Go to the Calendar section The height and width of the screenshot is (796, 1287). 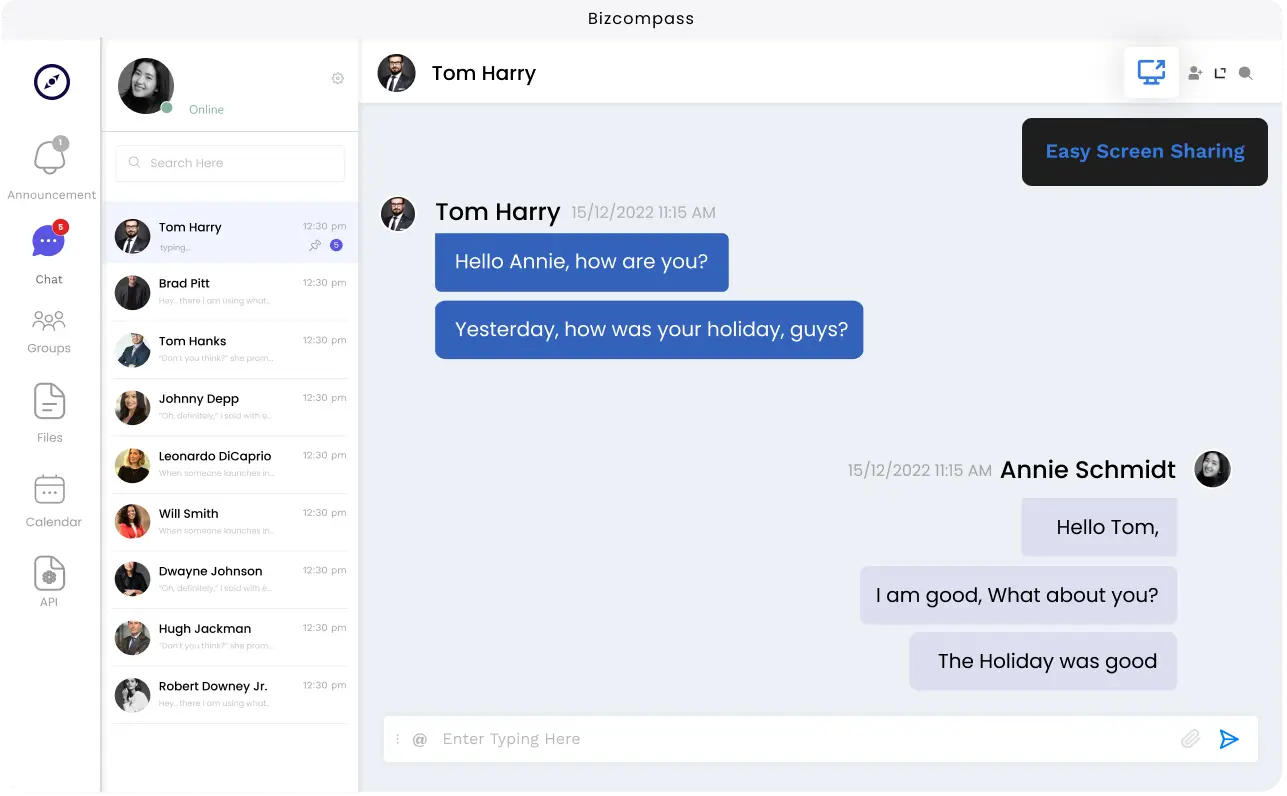point(50,499)
